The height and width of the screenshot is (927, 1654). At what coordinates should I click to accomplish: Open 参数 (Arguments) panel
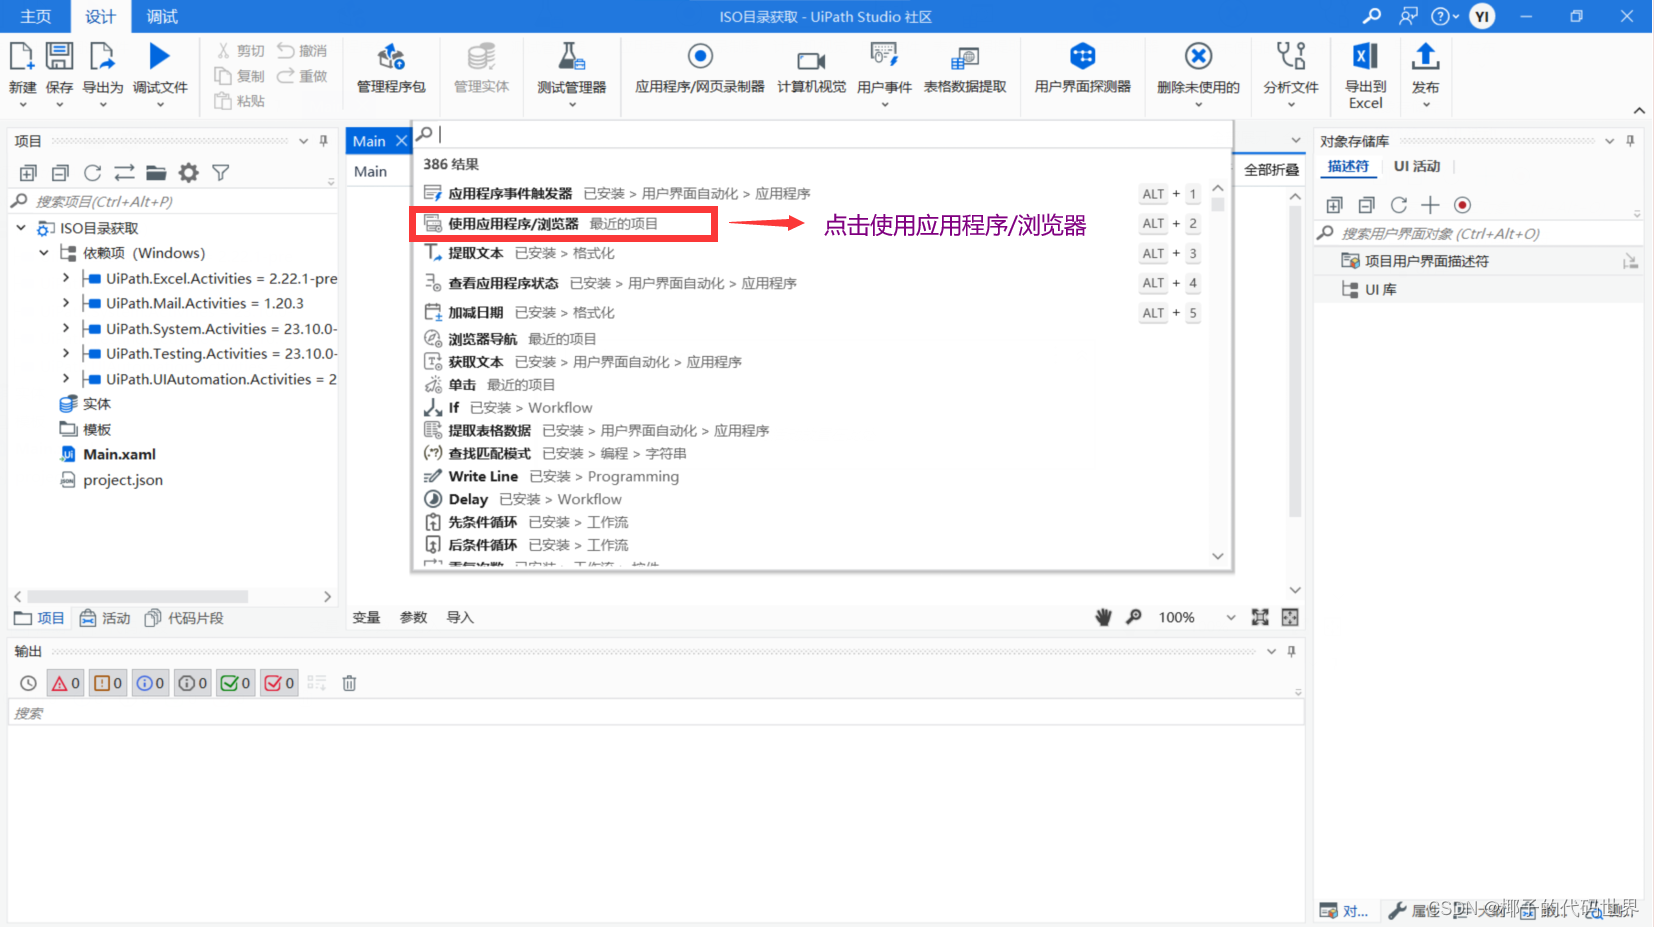[413, 617]
